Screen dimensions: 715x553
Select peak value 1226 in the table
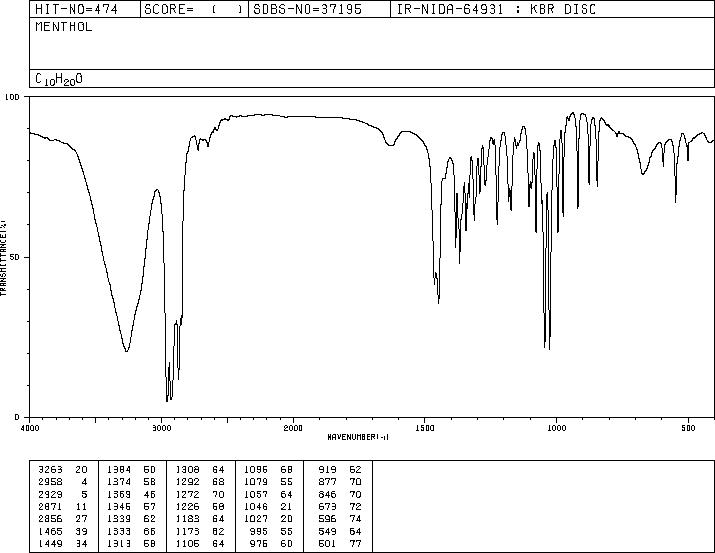coord(187,506)
